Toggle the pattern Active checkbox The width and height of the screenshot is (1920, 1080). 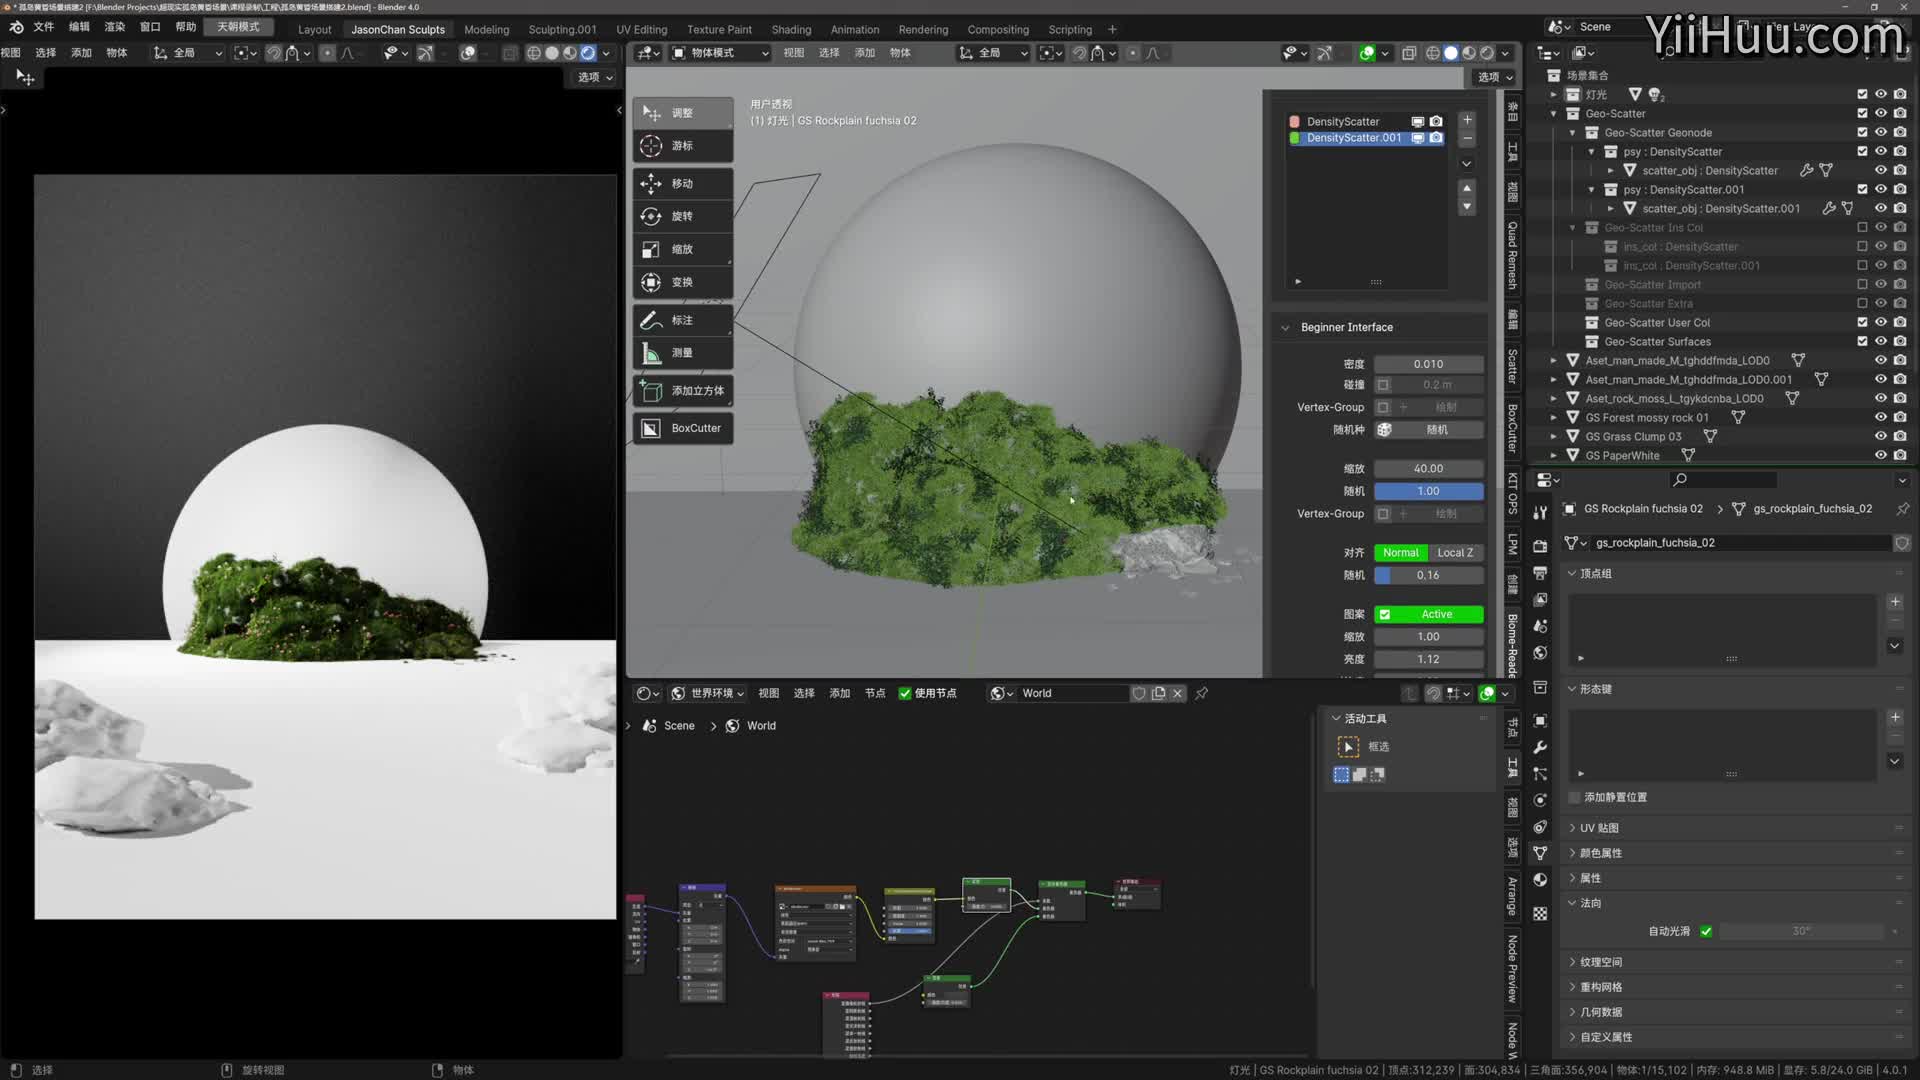coord(1385,614)
